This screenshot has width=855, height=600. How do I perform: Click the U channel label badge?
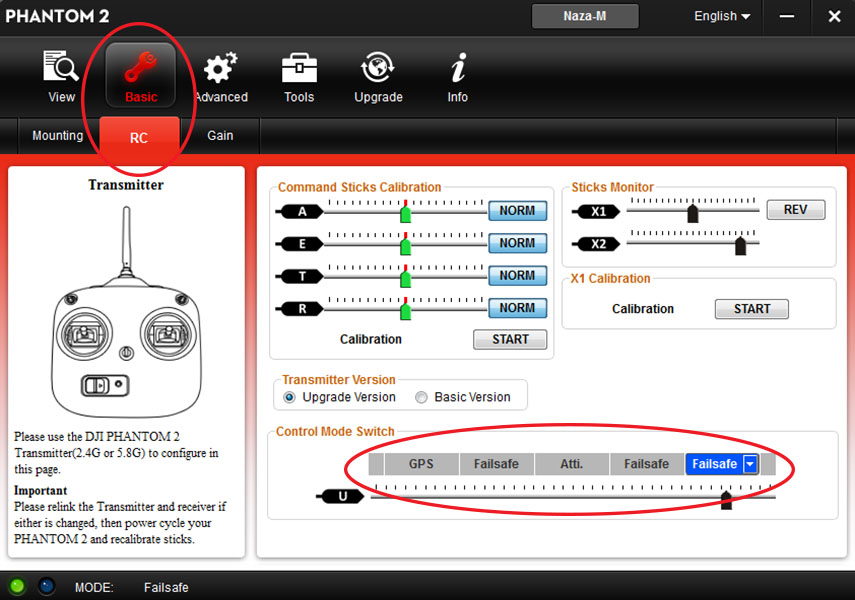pyautogui.click(x=340, y=496)
